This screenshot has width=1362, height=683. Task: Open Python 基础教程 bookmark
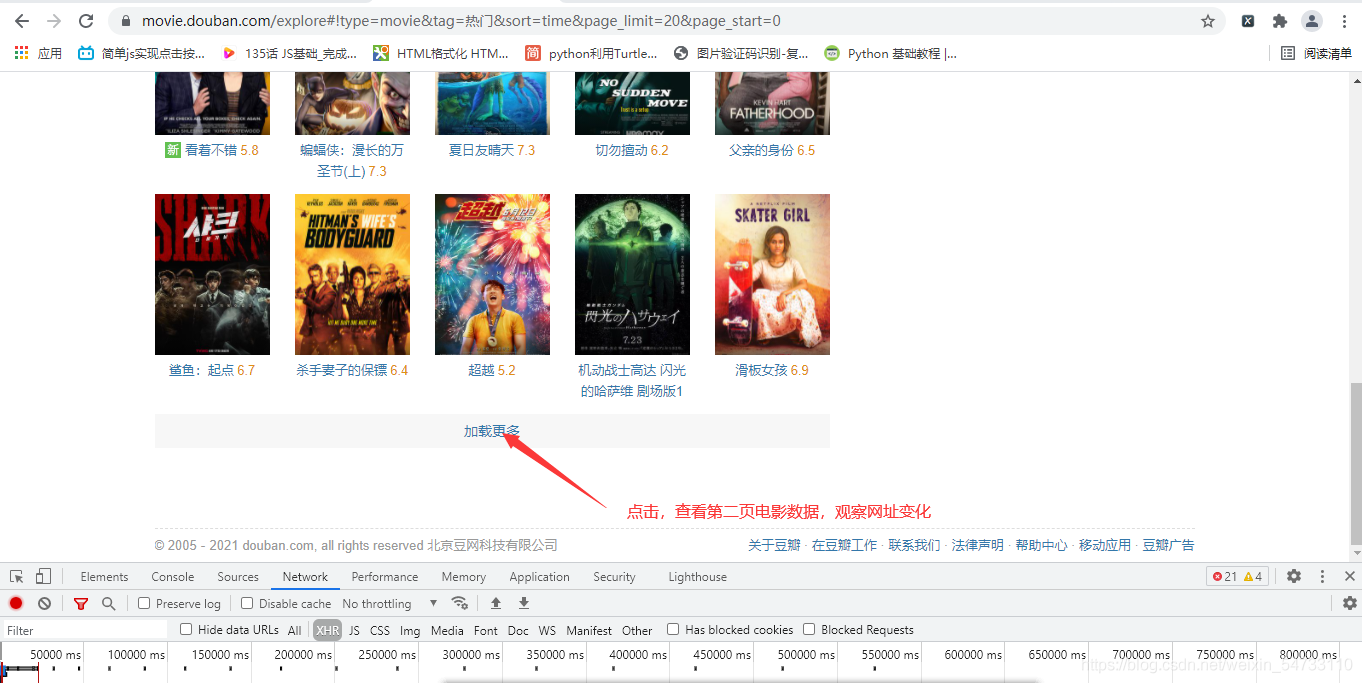pyautogui.click(x=890, y=53)
